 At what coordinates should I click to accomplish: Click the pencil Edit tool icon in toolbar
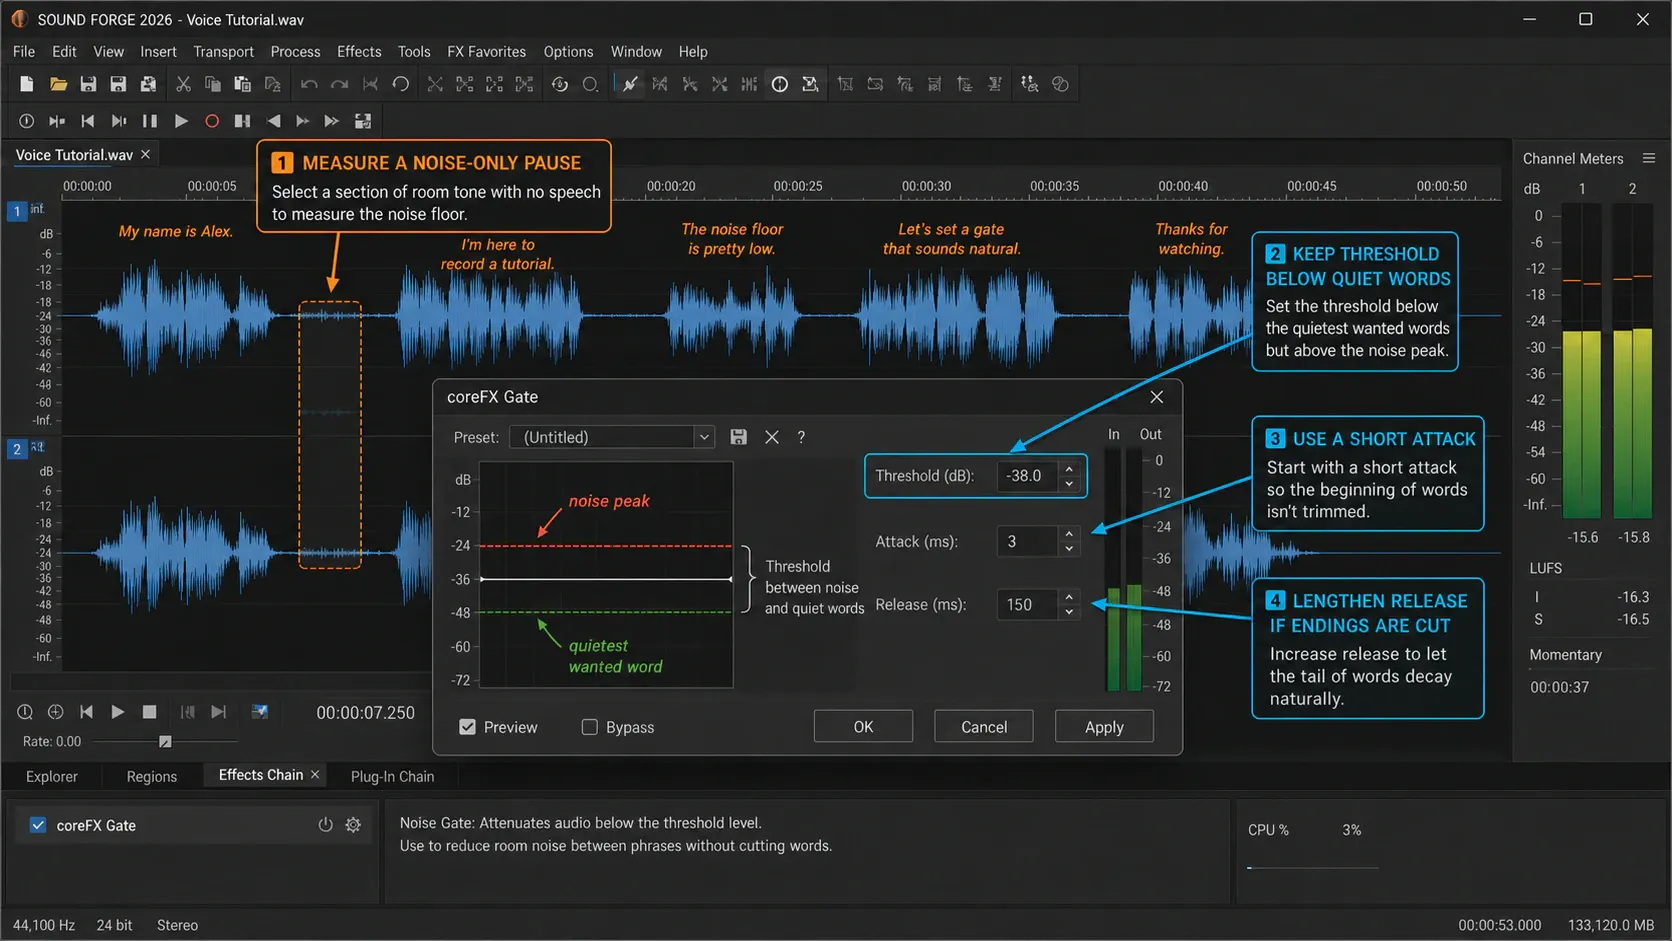[x=630, y=85]
